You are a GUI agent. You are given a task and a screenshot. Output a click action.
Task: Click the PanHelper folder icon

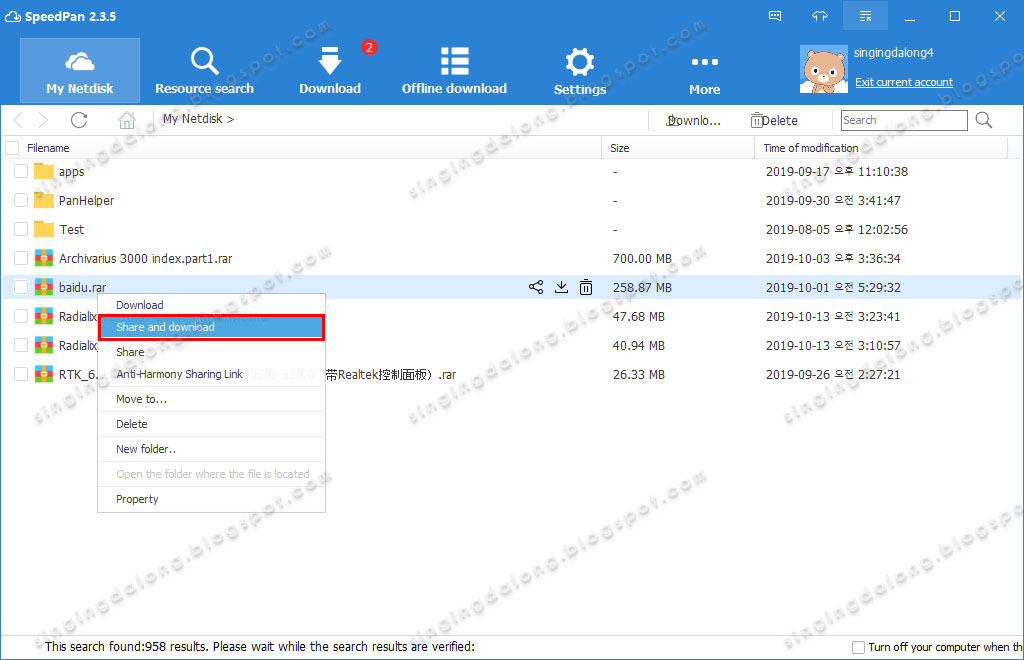click(x=44, y=200)
